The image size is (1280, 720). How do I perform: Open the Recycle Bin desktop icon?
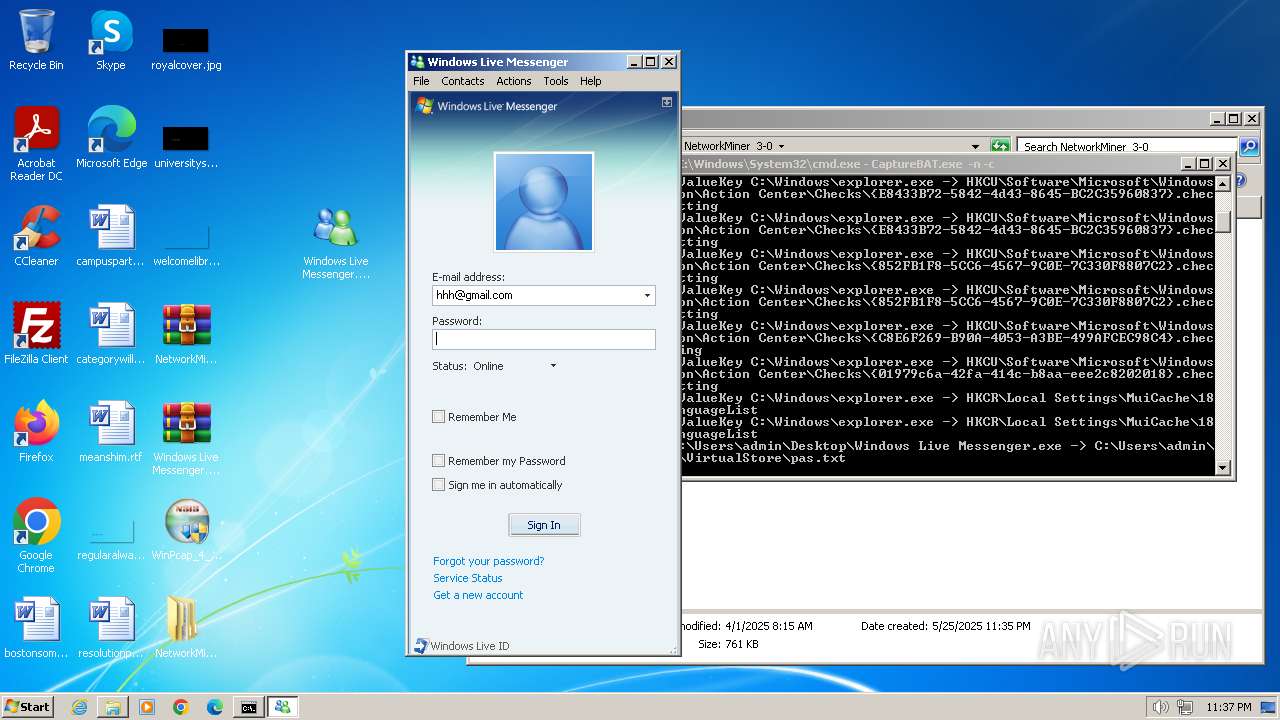pos(36,40)
